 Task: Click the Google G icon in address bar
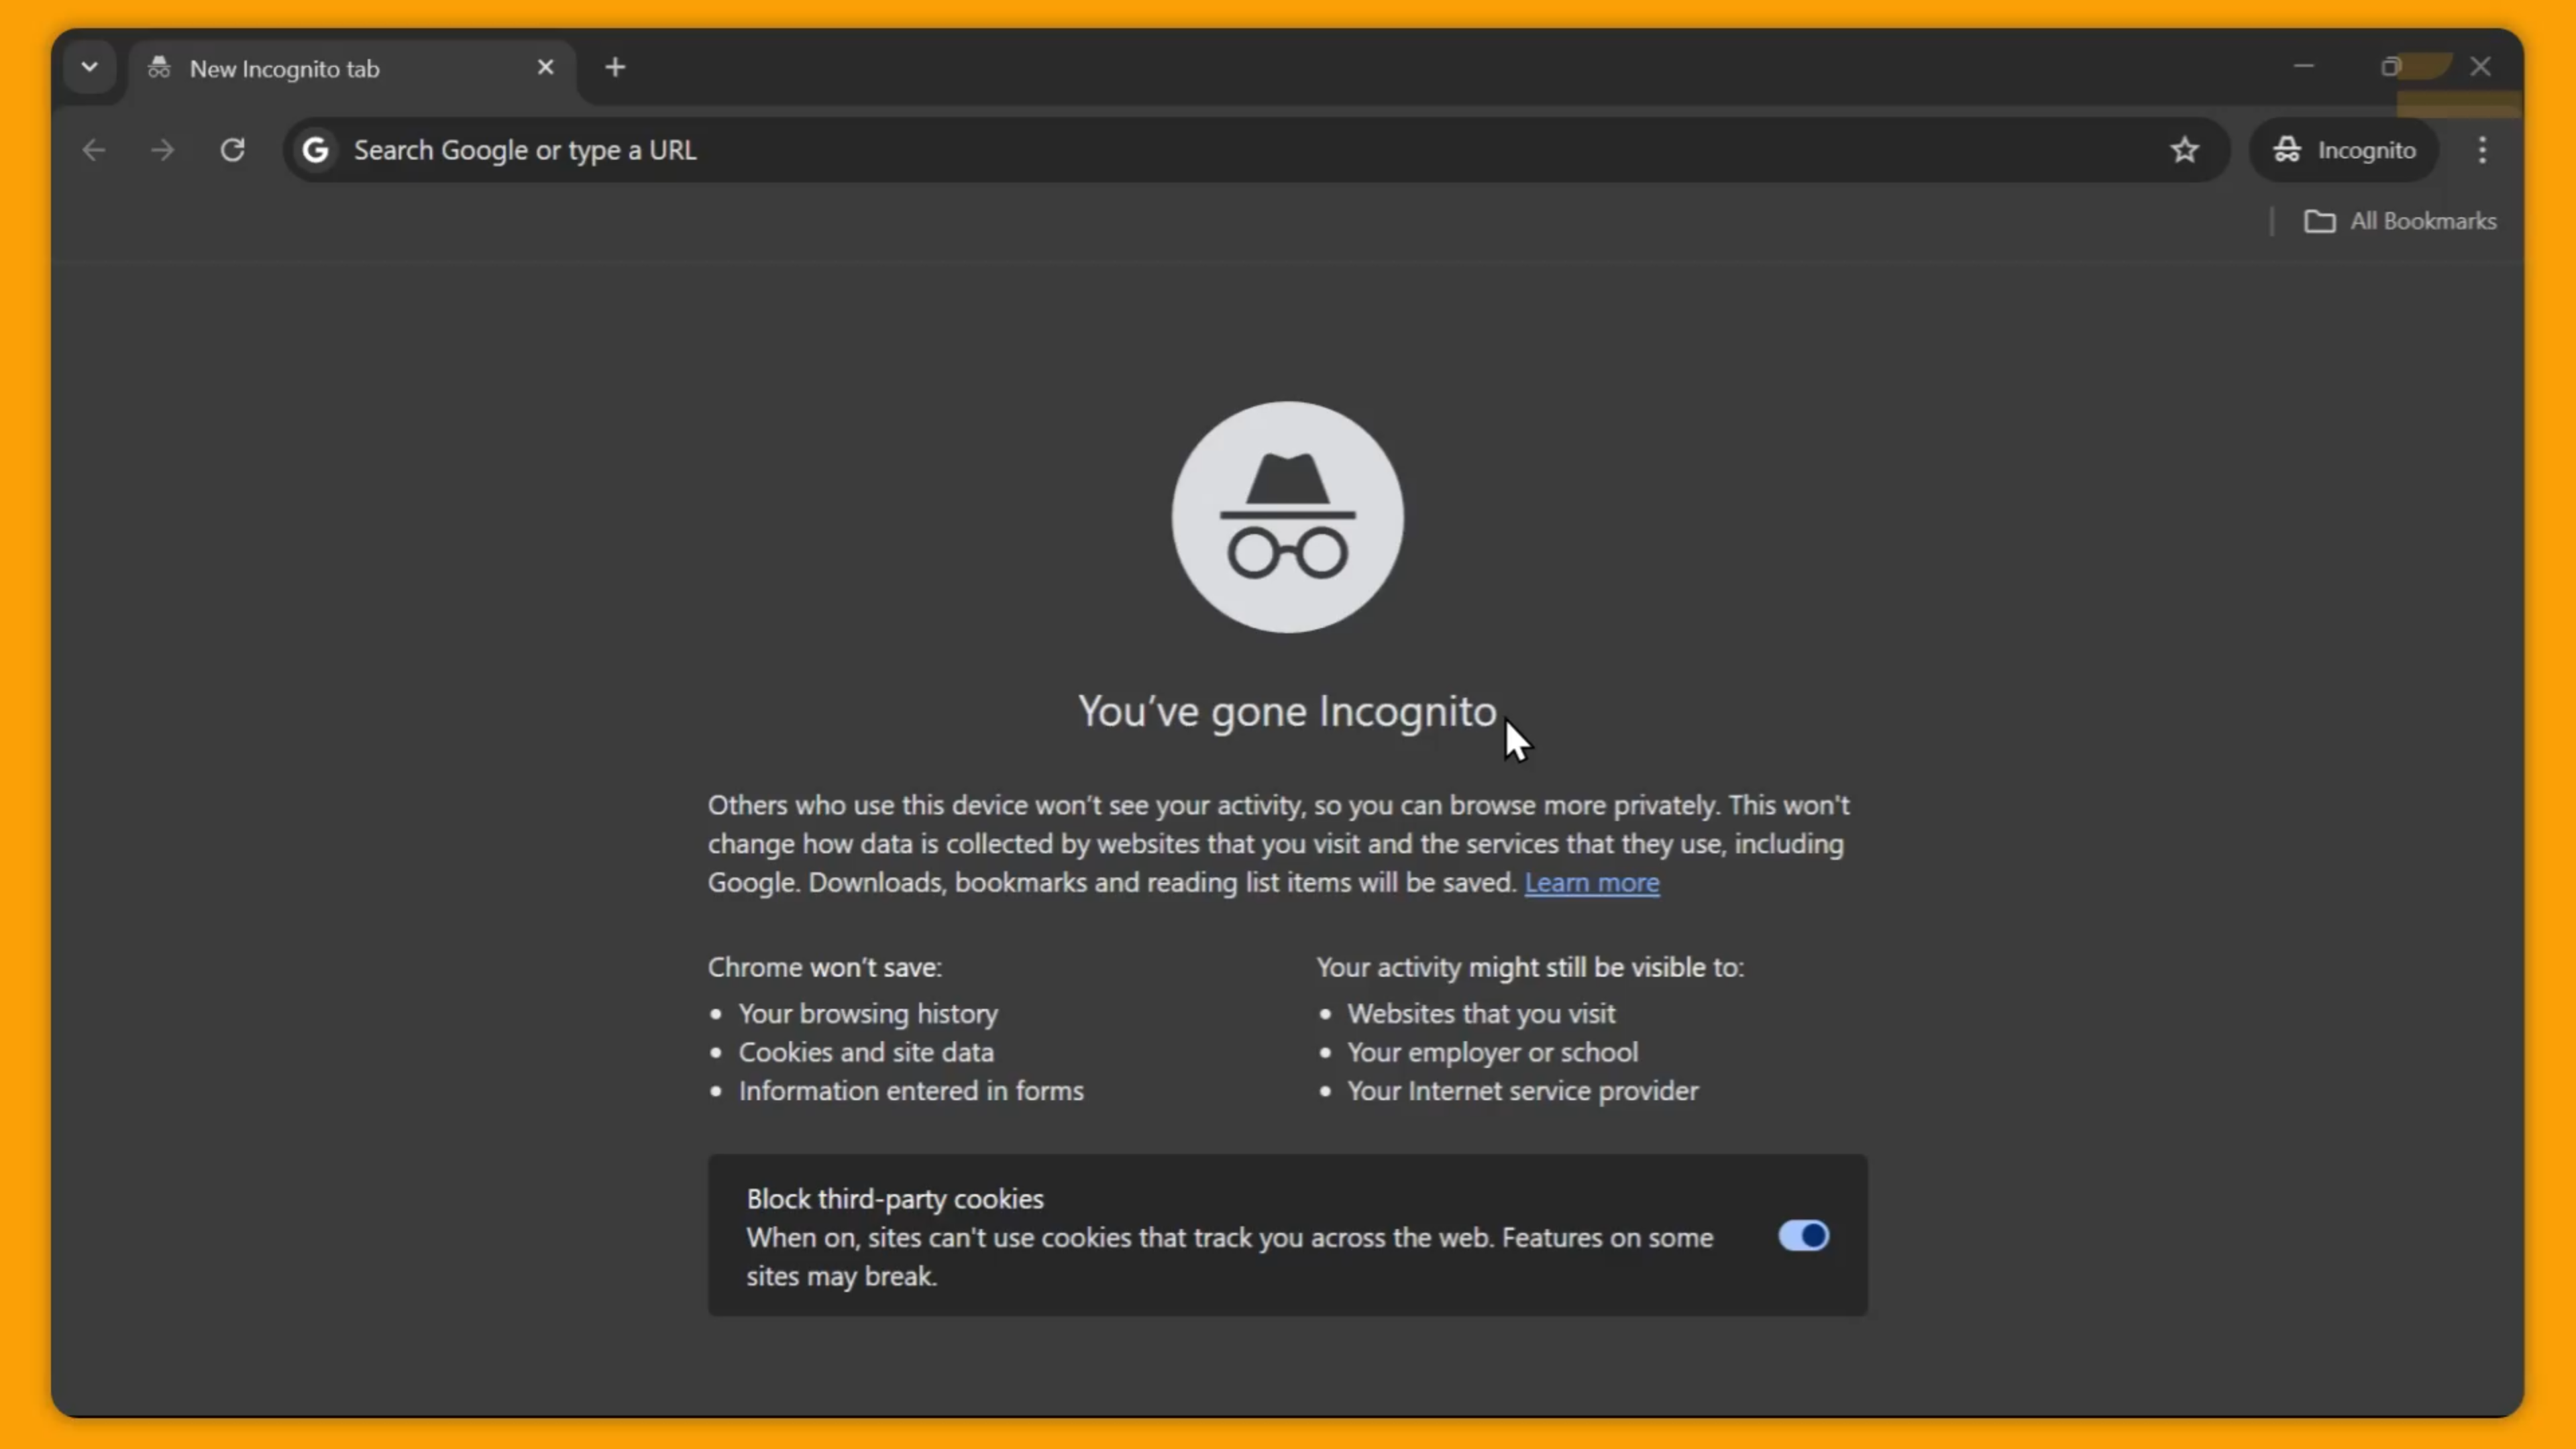coord(316,150)
